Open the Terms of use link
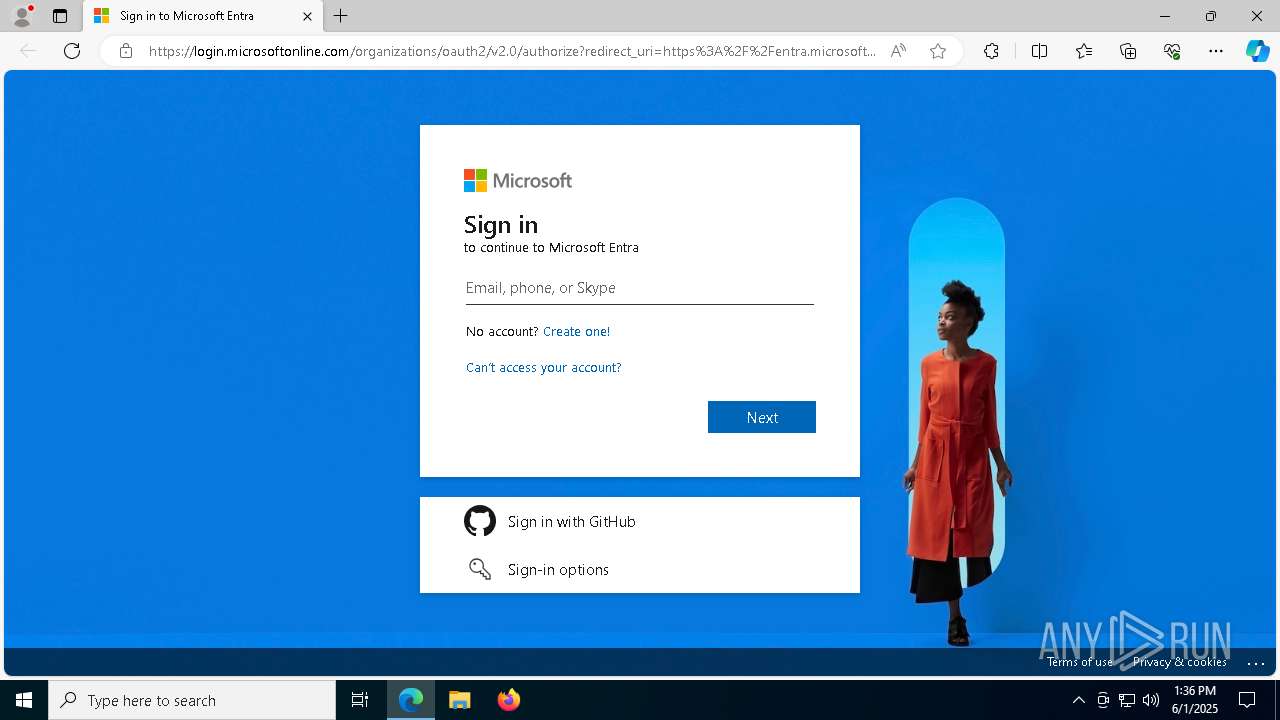Screen dimensions: 1280x720 tap(1080, 662)
